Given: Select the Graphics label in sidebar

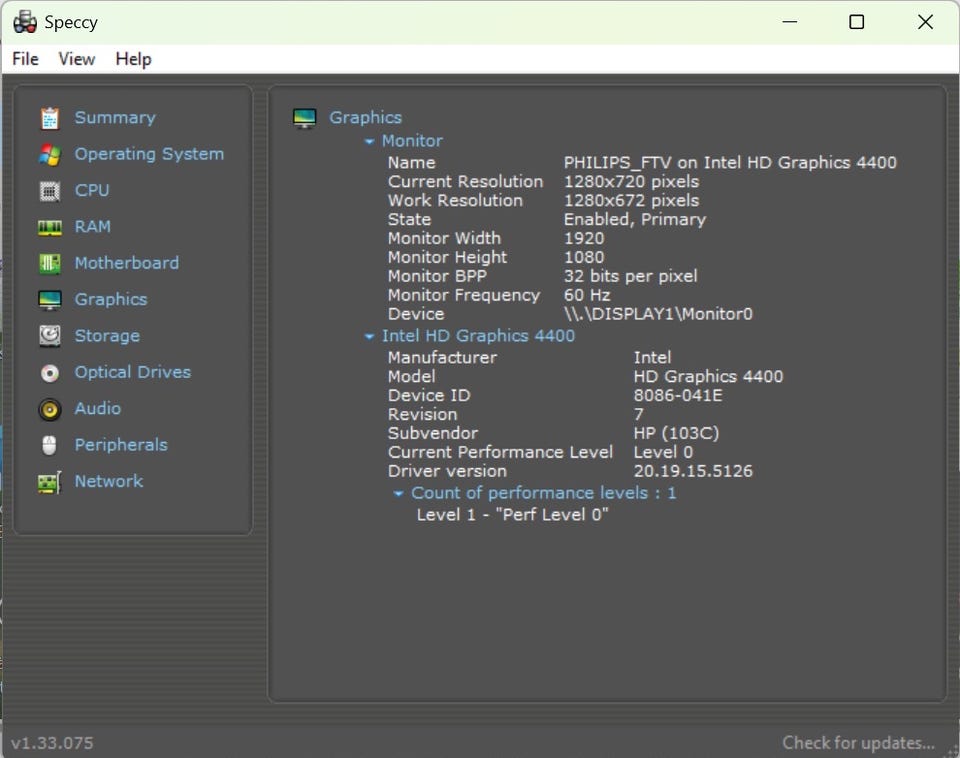Looking at the screenshot, I should [110, 299].
